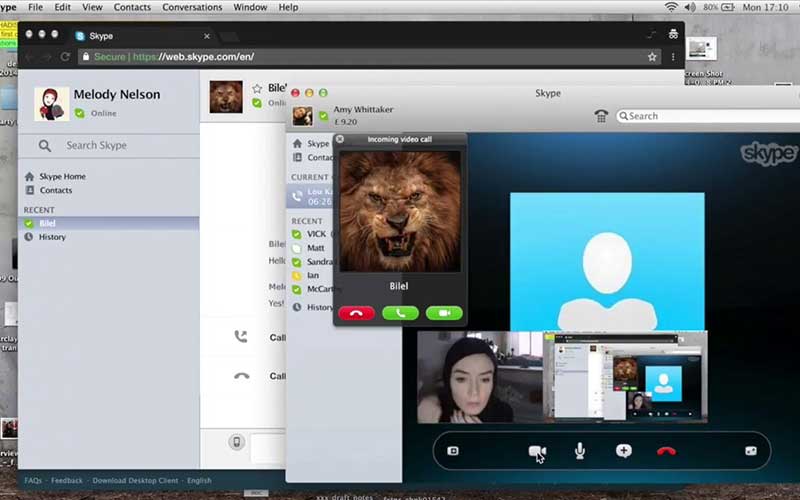Viewport: 800px width, 500px height.
Task: Decline the incoming video call from Bilel
Action: (x=356, y=313)
